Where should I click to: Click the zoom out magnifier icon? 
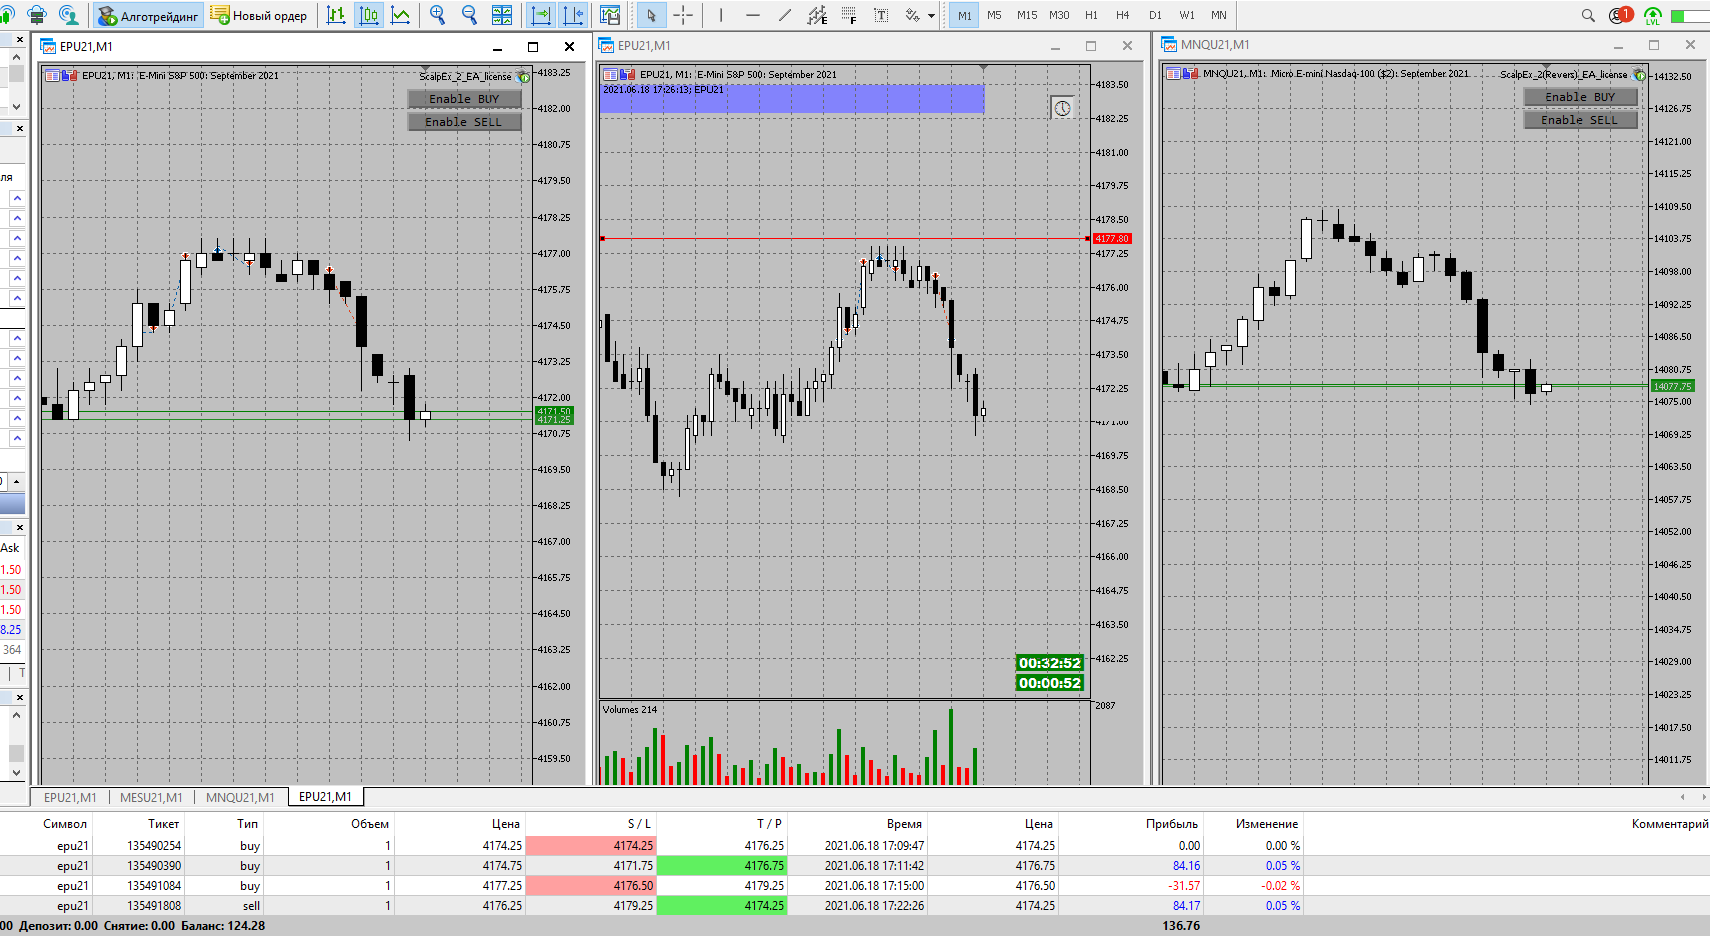[x=469, y=15]
